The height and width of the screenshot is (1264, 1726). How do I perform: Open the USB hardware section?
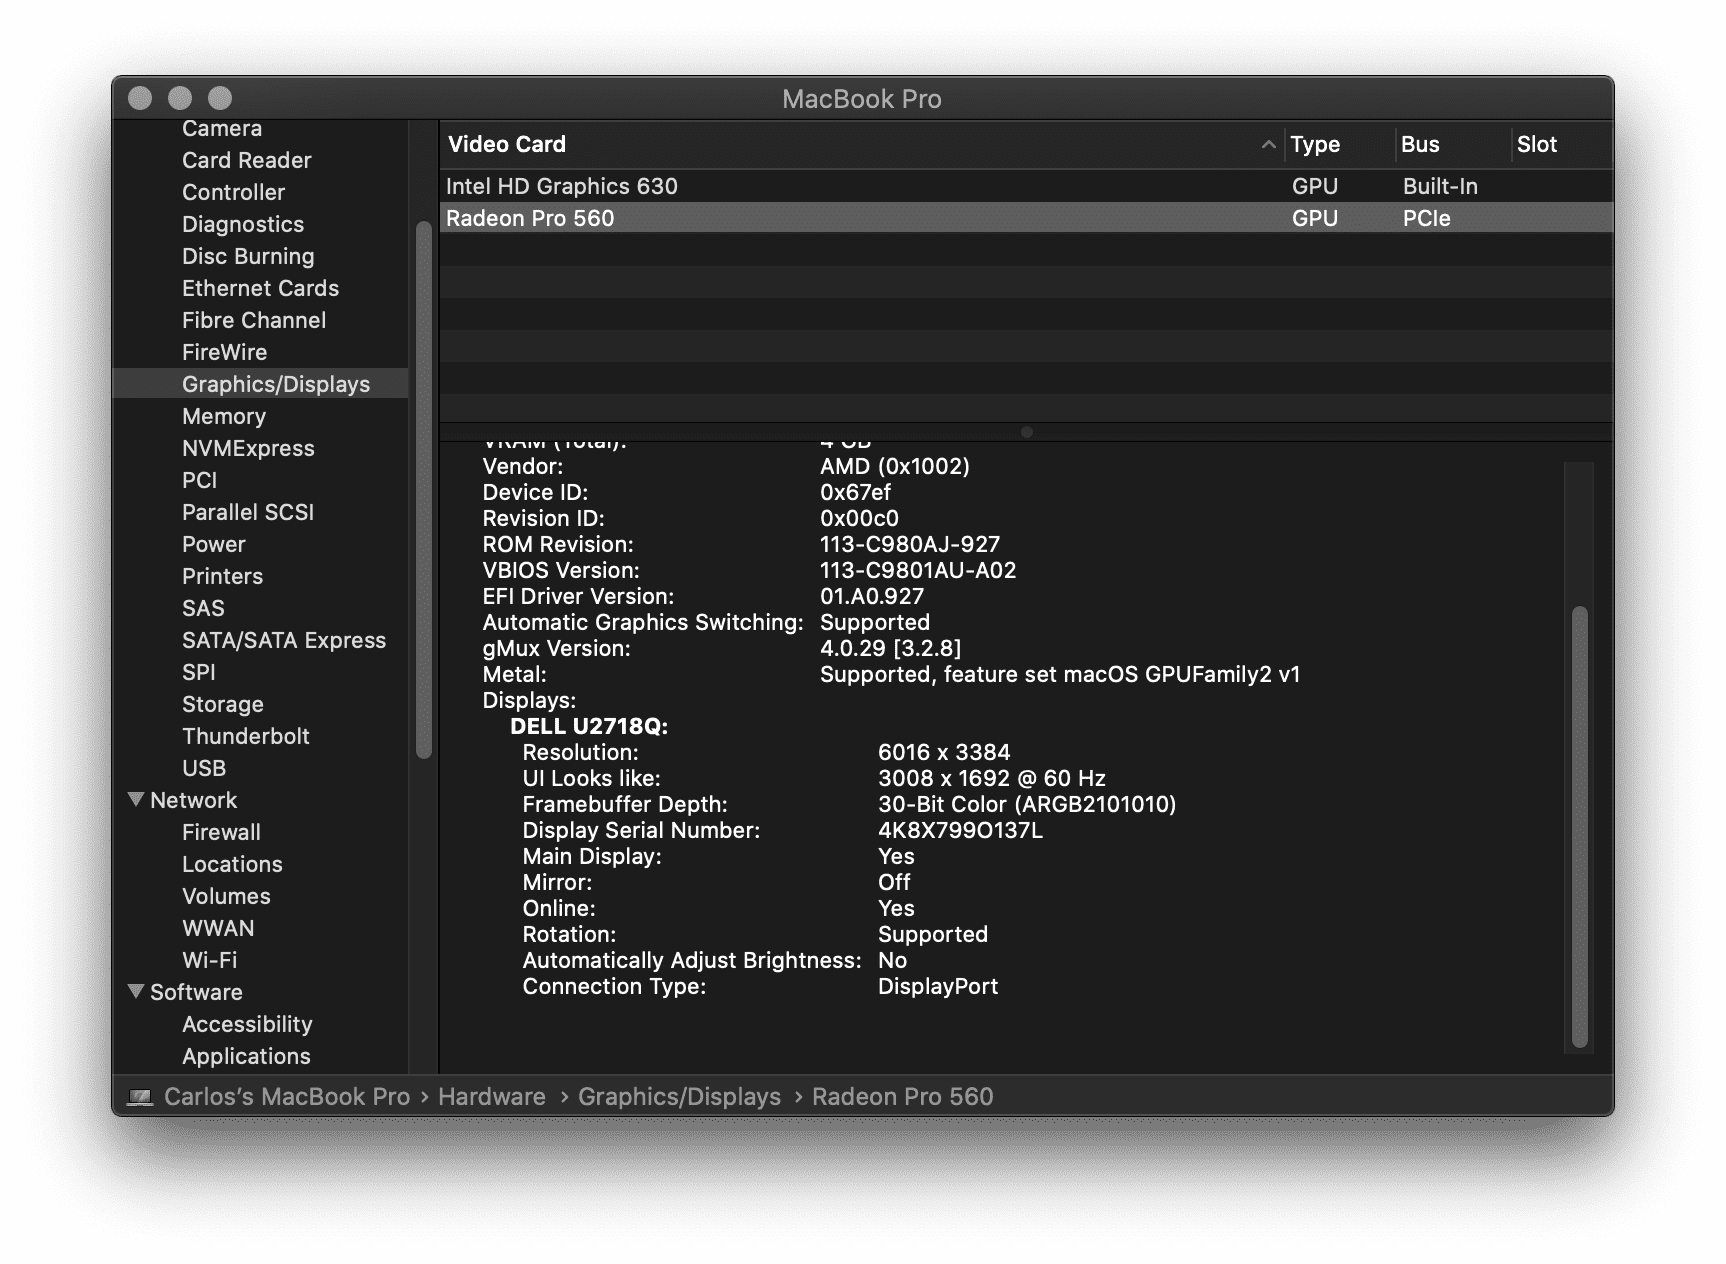[204, 768]
